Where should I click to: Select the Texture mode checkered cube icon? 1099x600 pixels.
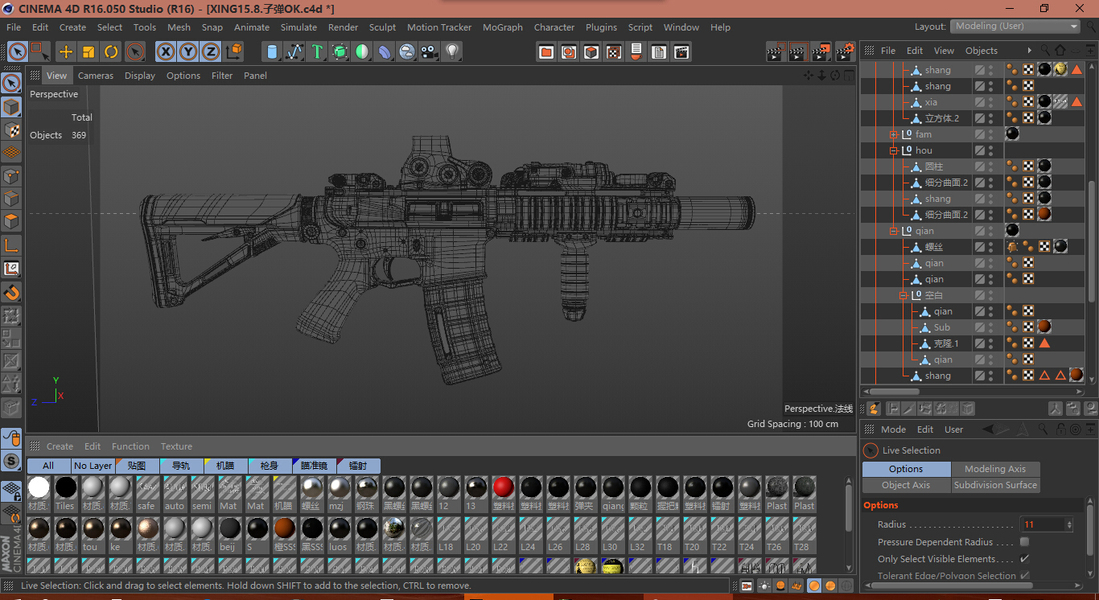pos(11,130)
